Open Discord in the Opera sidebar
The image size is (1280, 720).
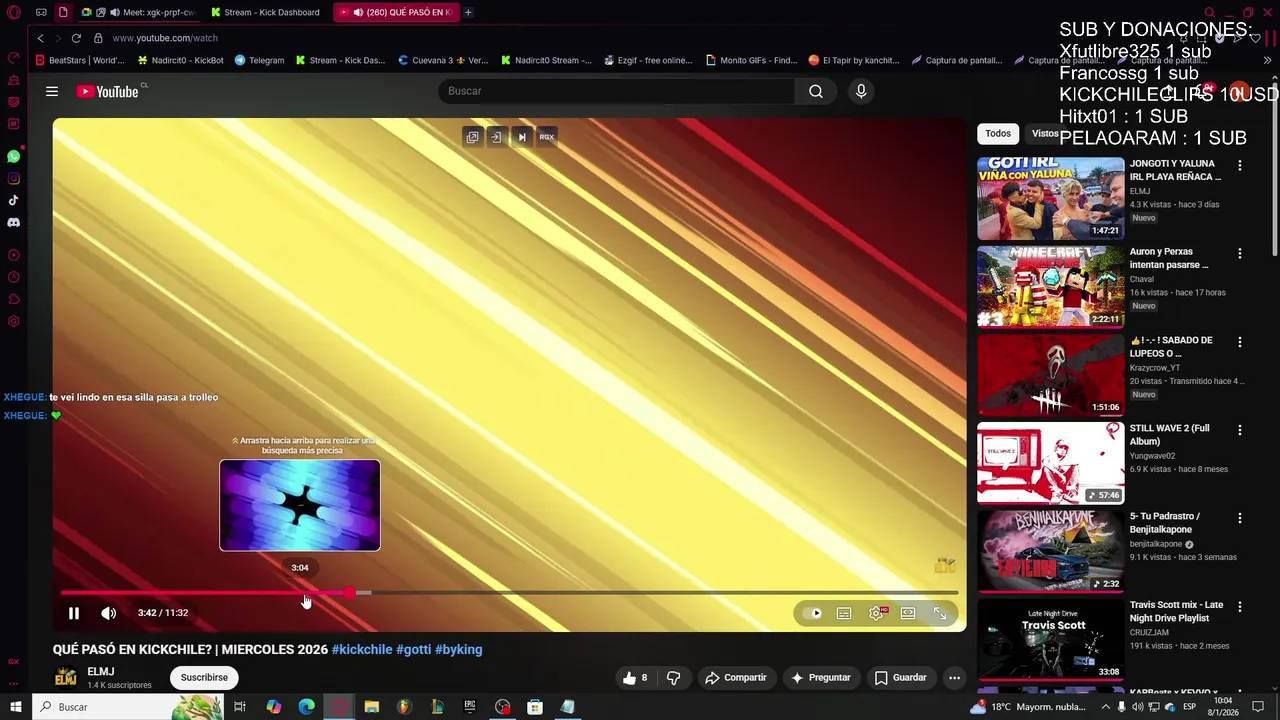point(13,222)
